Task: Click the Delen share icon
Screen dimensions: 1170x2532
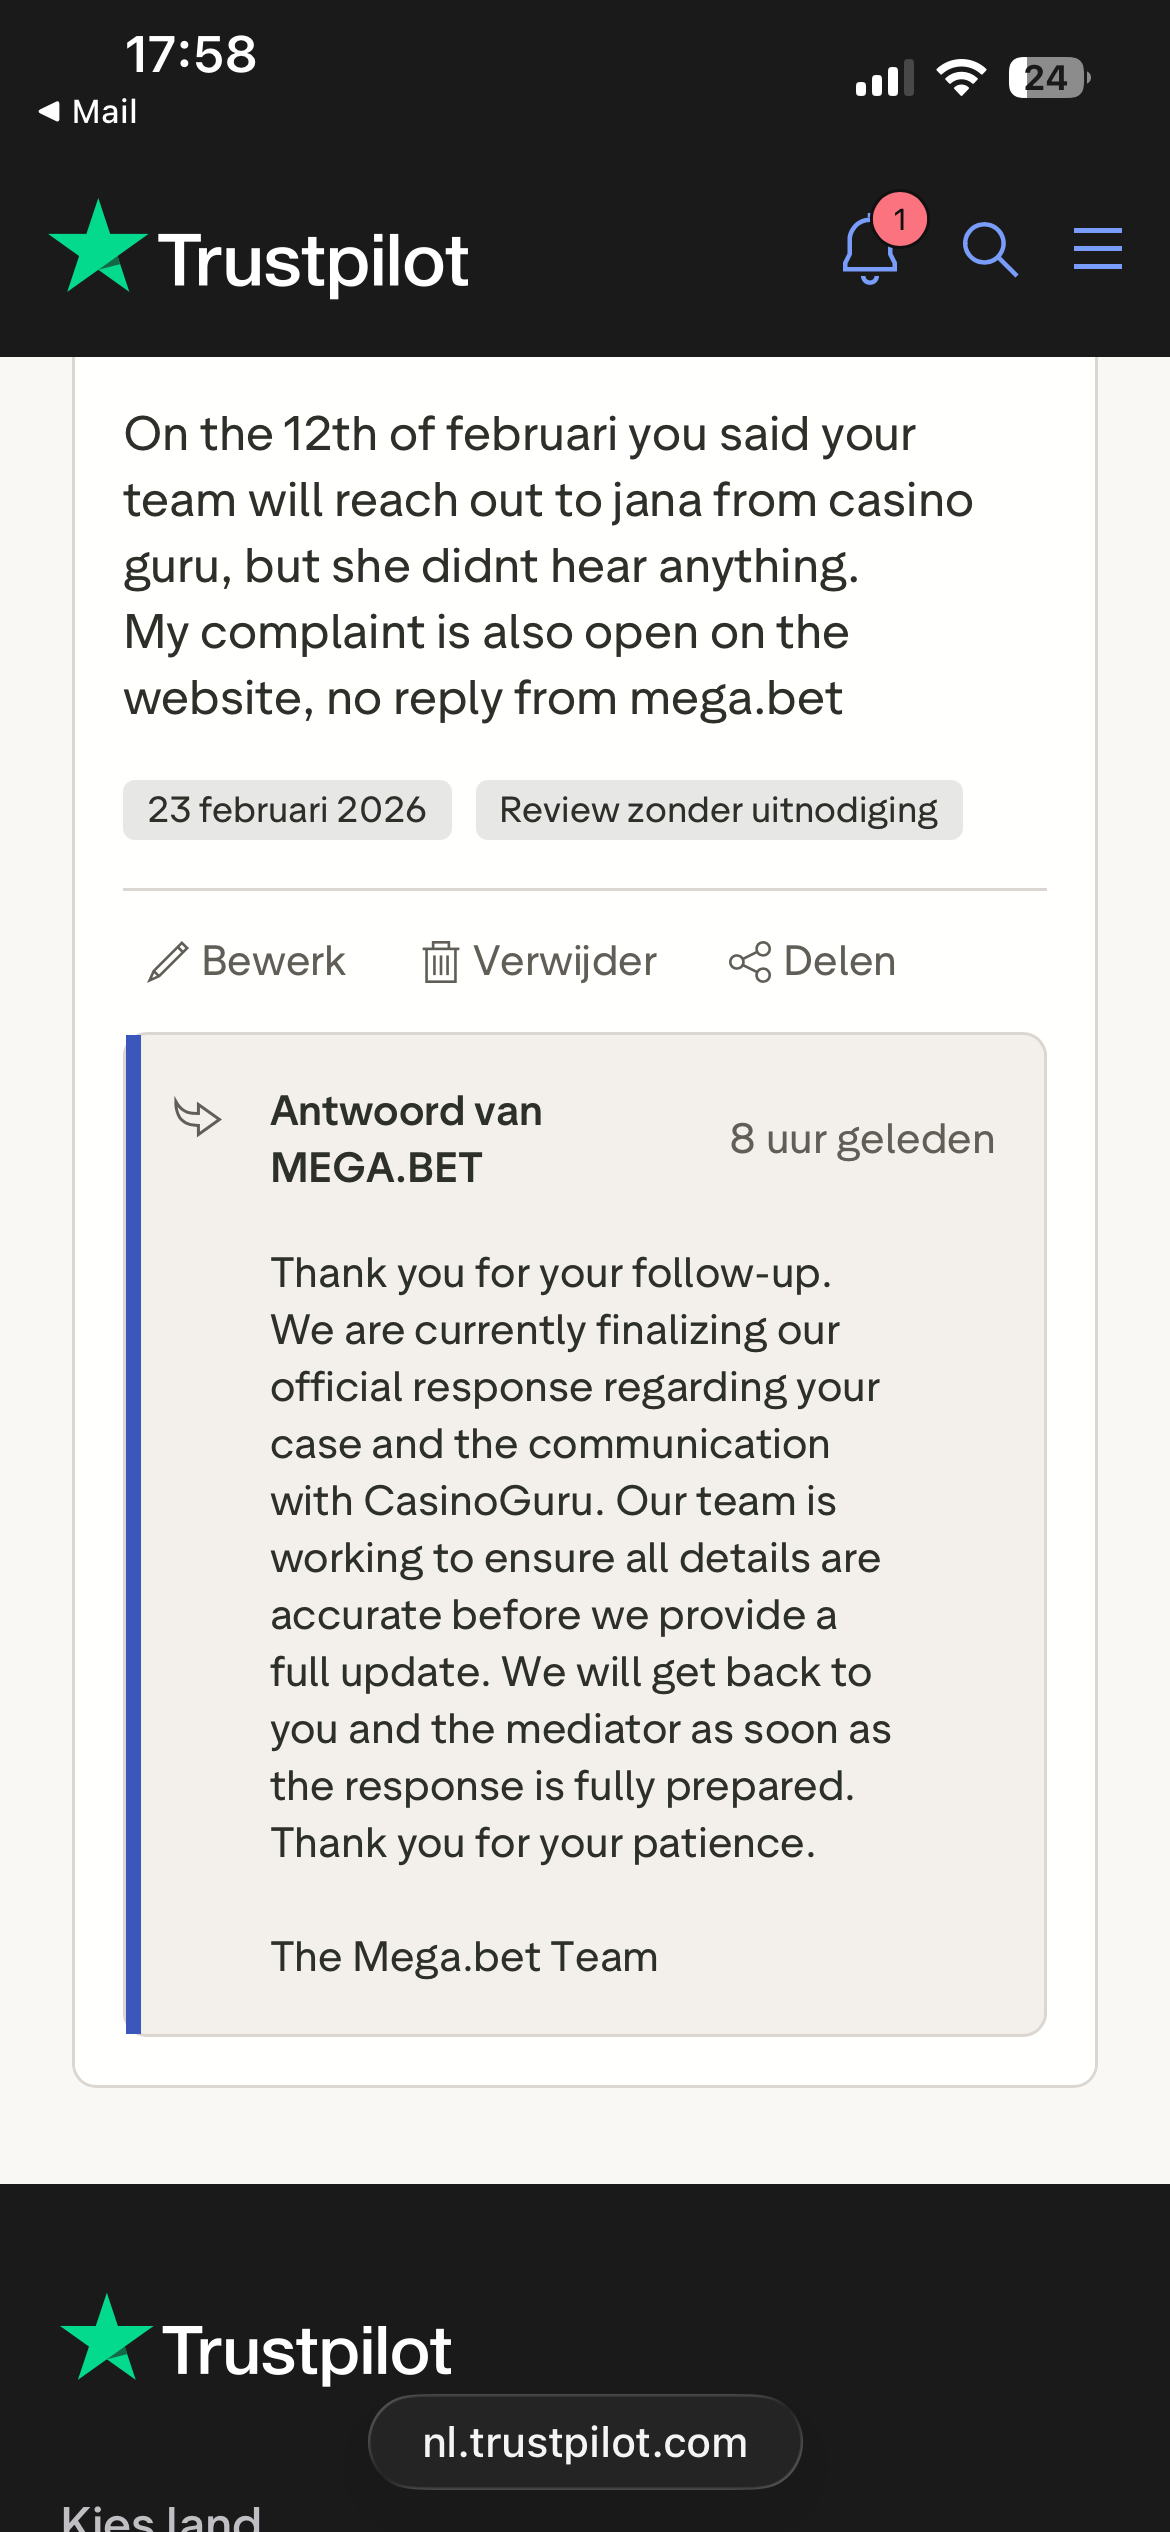Action: tap(750, 962)
